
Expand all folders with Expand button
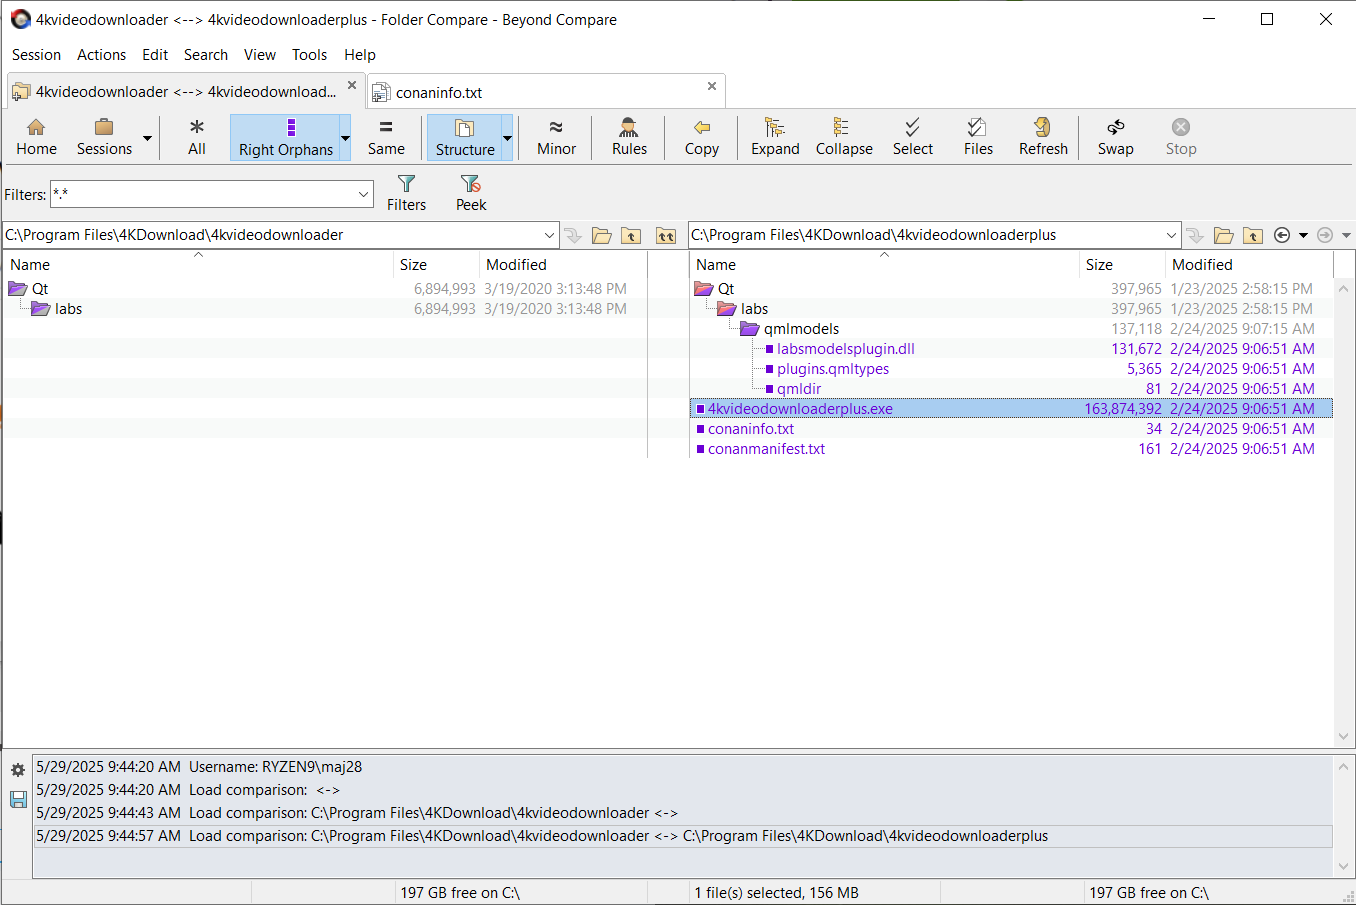point(775,137)
